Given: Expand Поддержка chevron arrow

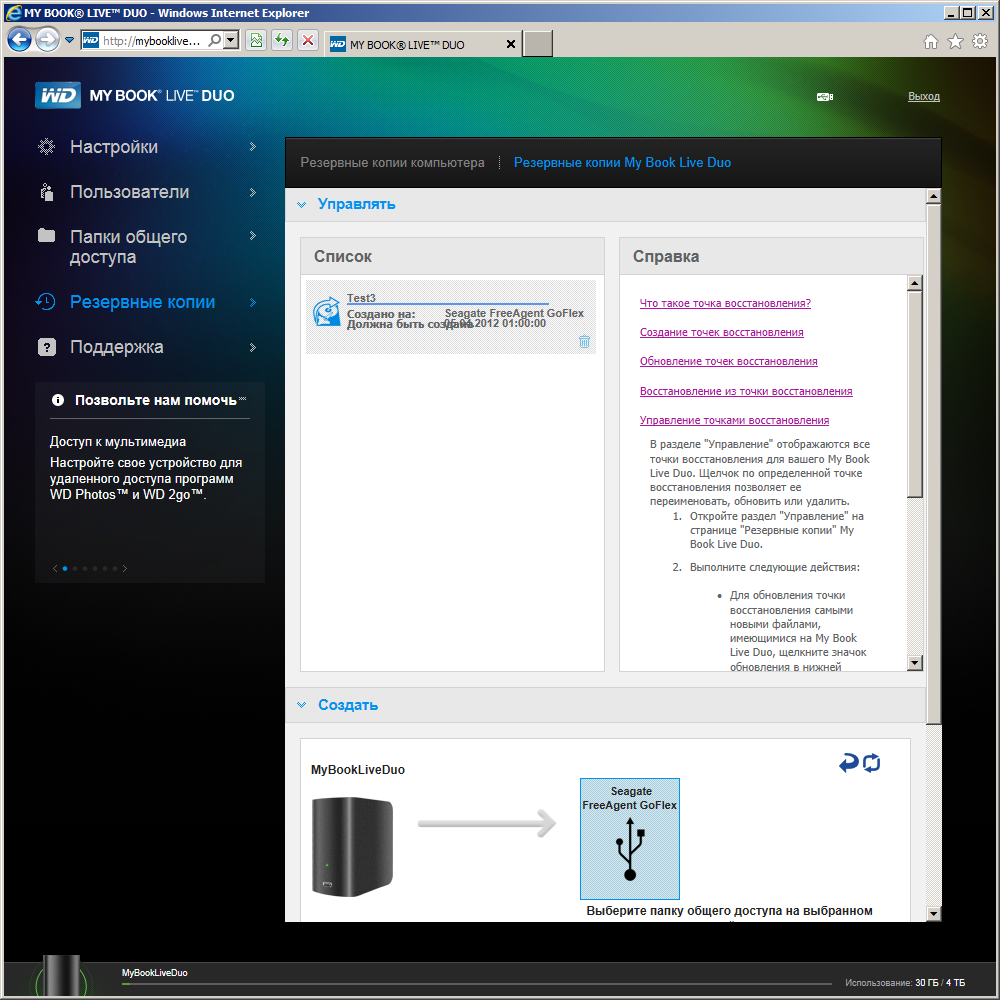Looking at the screenshot, I should pyautogui.click(x=253, y=348).
